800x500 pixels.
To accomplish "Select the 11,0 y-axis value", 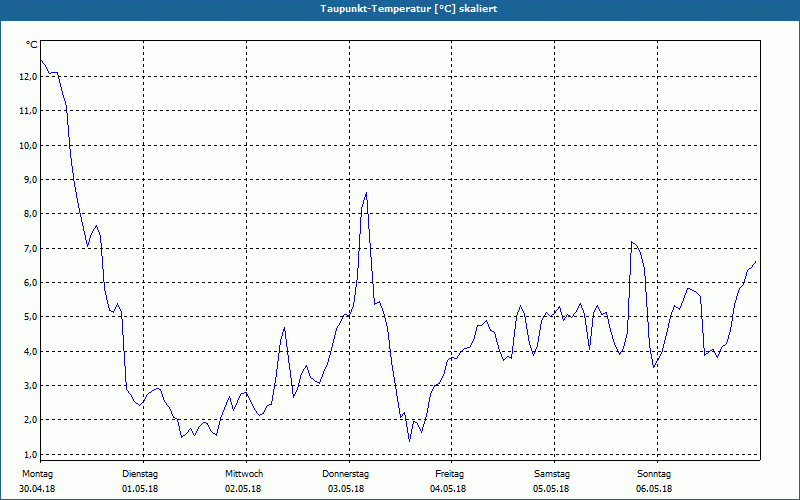I will [x=28, y=111].
